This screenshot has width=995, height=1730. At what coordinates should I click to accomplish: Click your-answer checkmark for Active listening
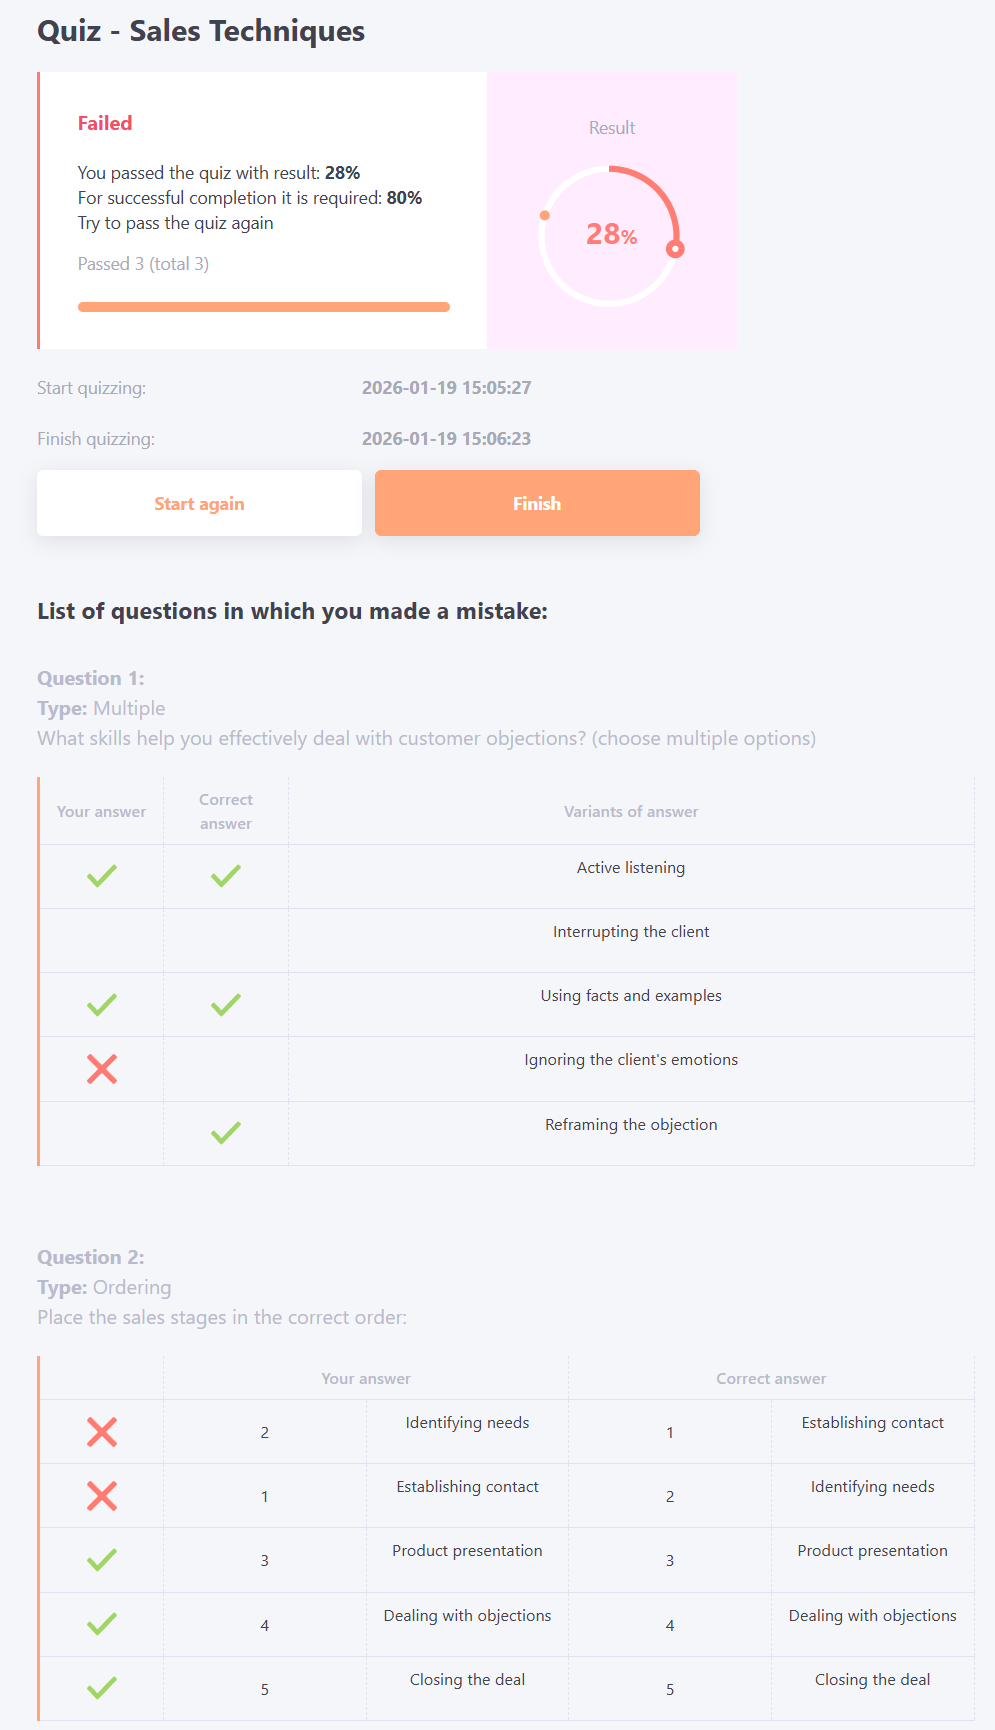coord(101,876)
